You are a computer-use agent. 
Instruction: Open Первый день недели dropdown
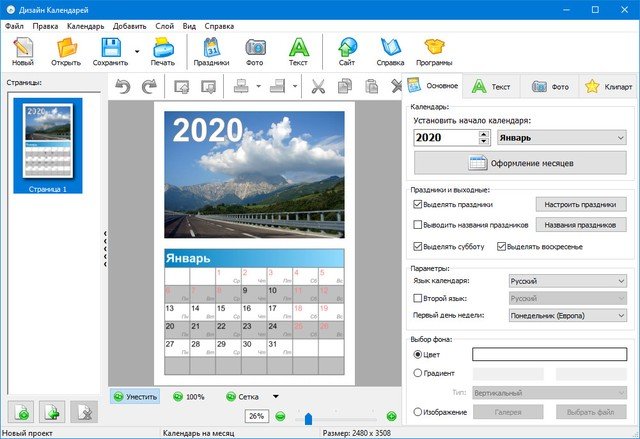567,315
